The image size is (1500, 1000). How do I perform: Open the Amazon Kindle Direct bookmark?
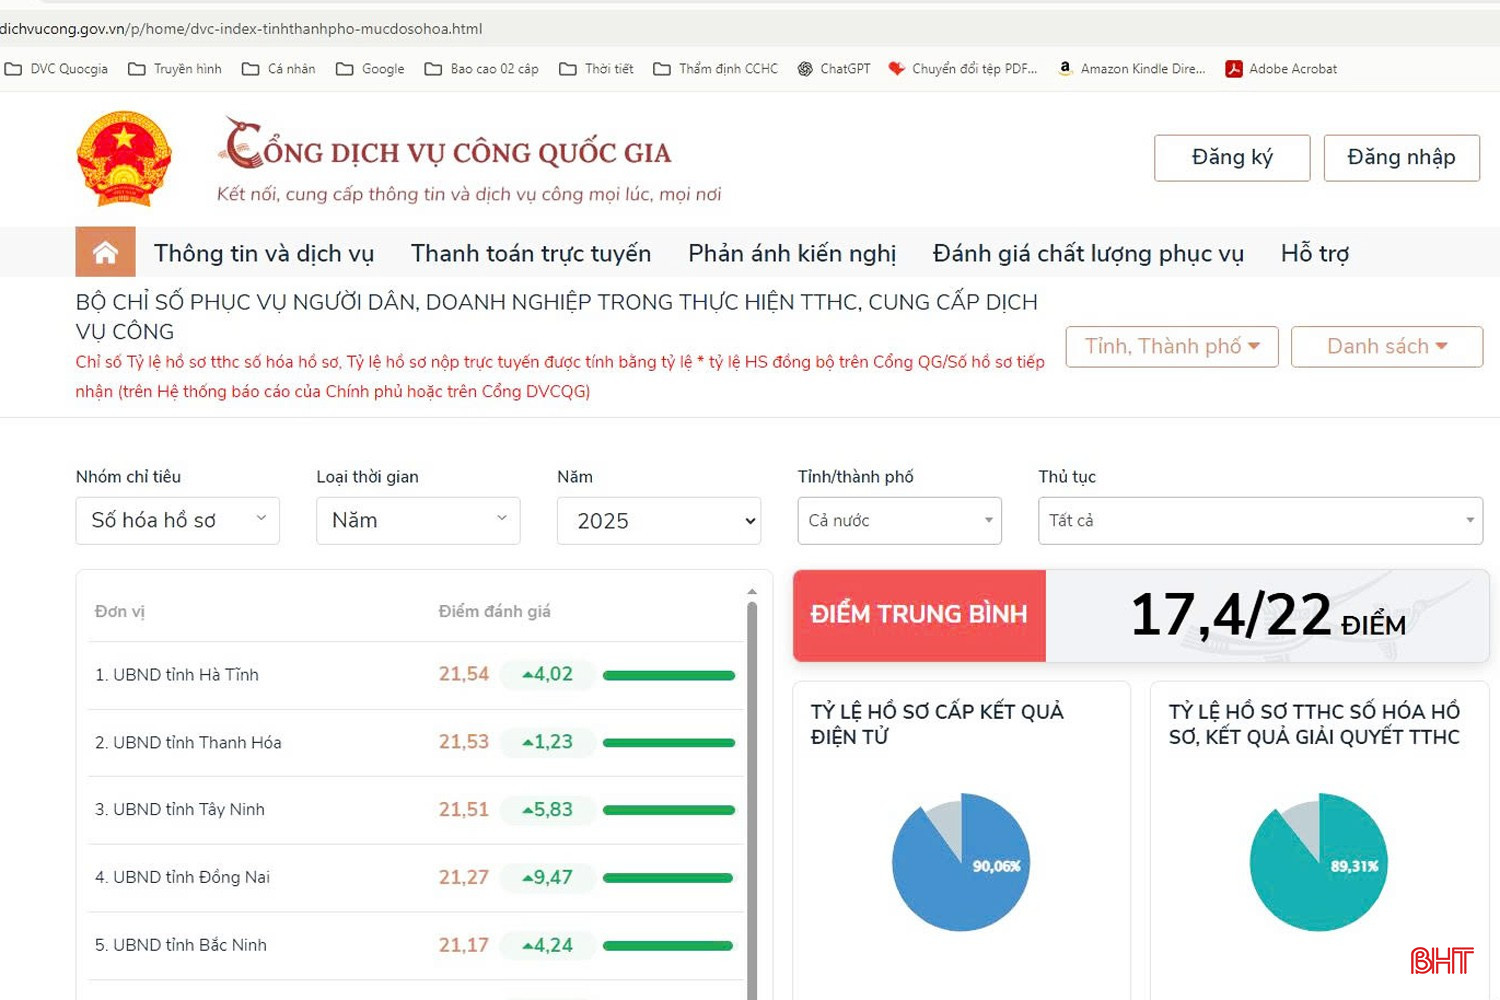(1132, 69)
